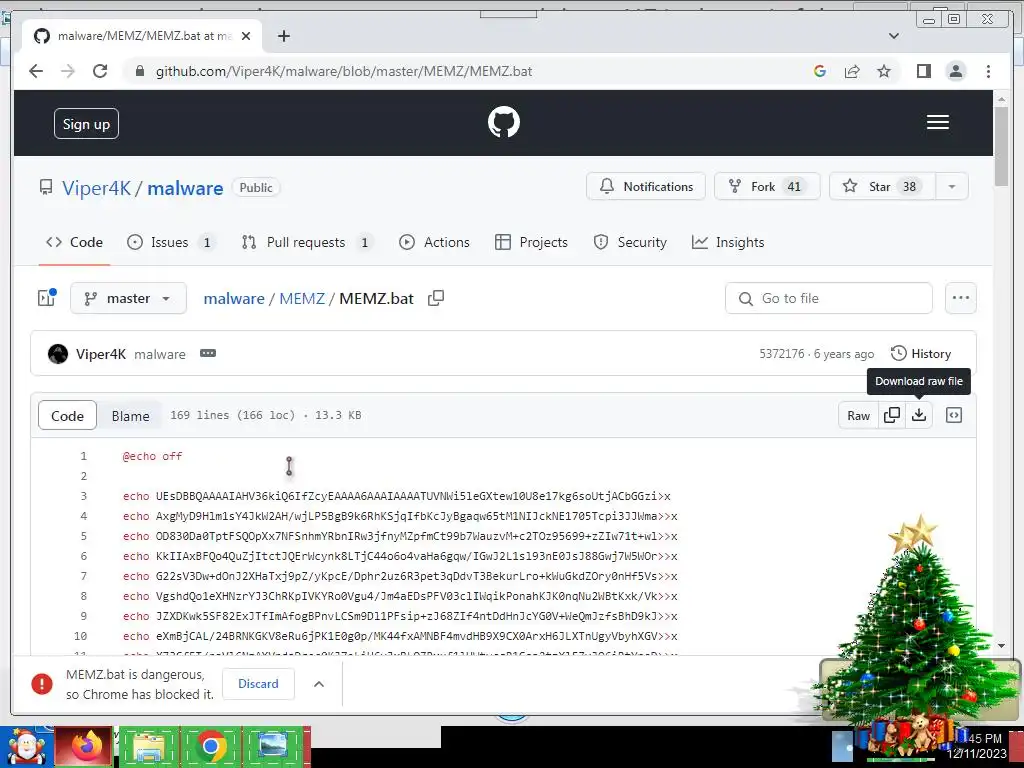Share this page via the share icon
Screen dimensions: 1024x768
tap(852, 71)
